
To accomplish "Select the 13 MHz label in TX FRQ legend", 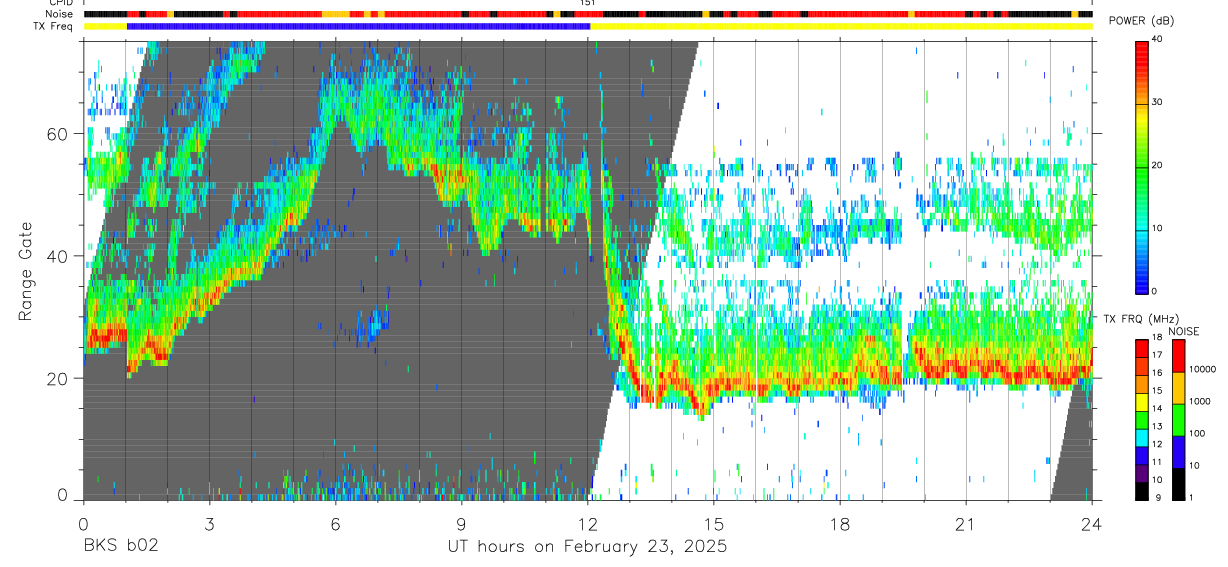I will point(1156,427).
